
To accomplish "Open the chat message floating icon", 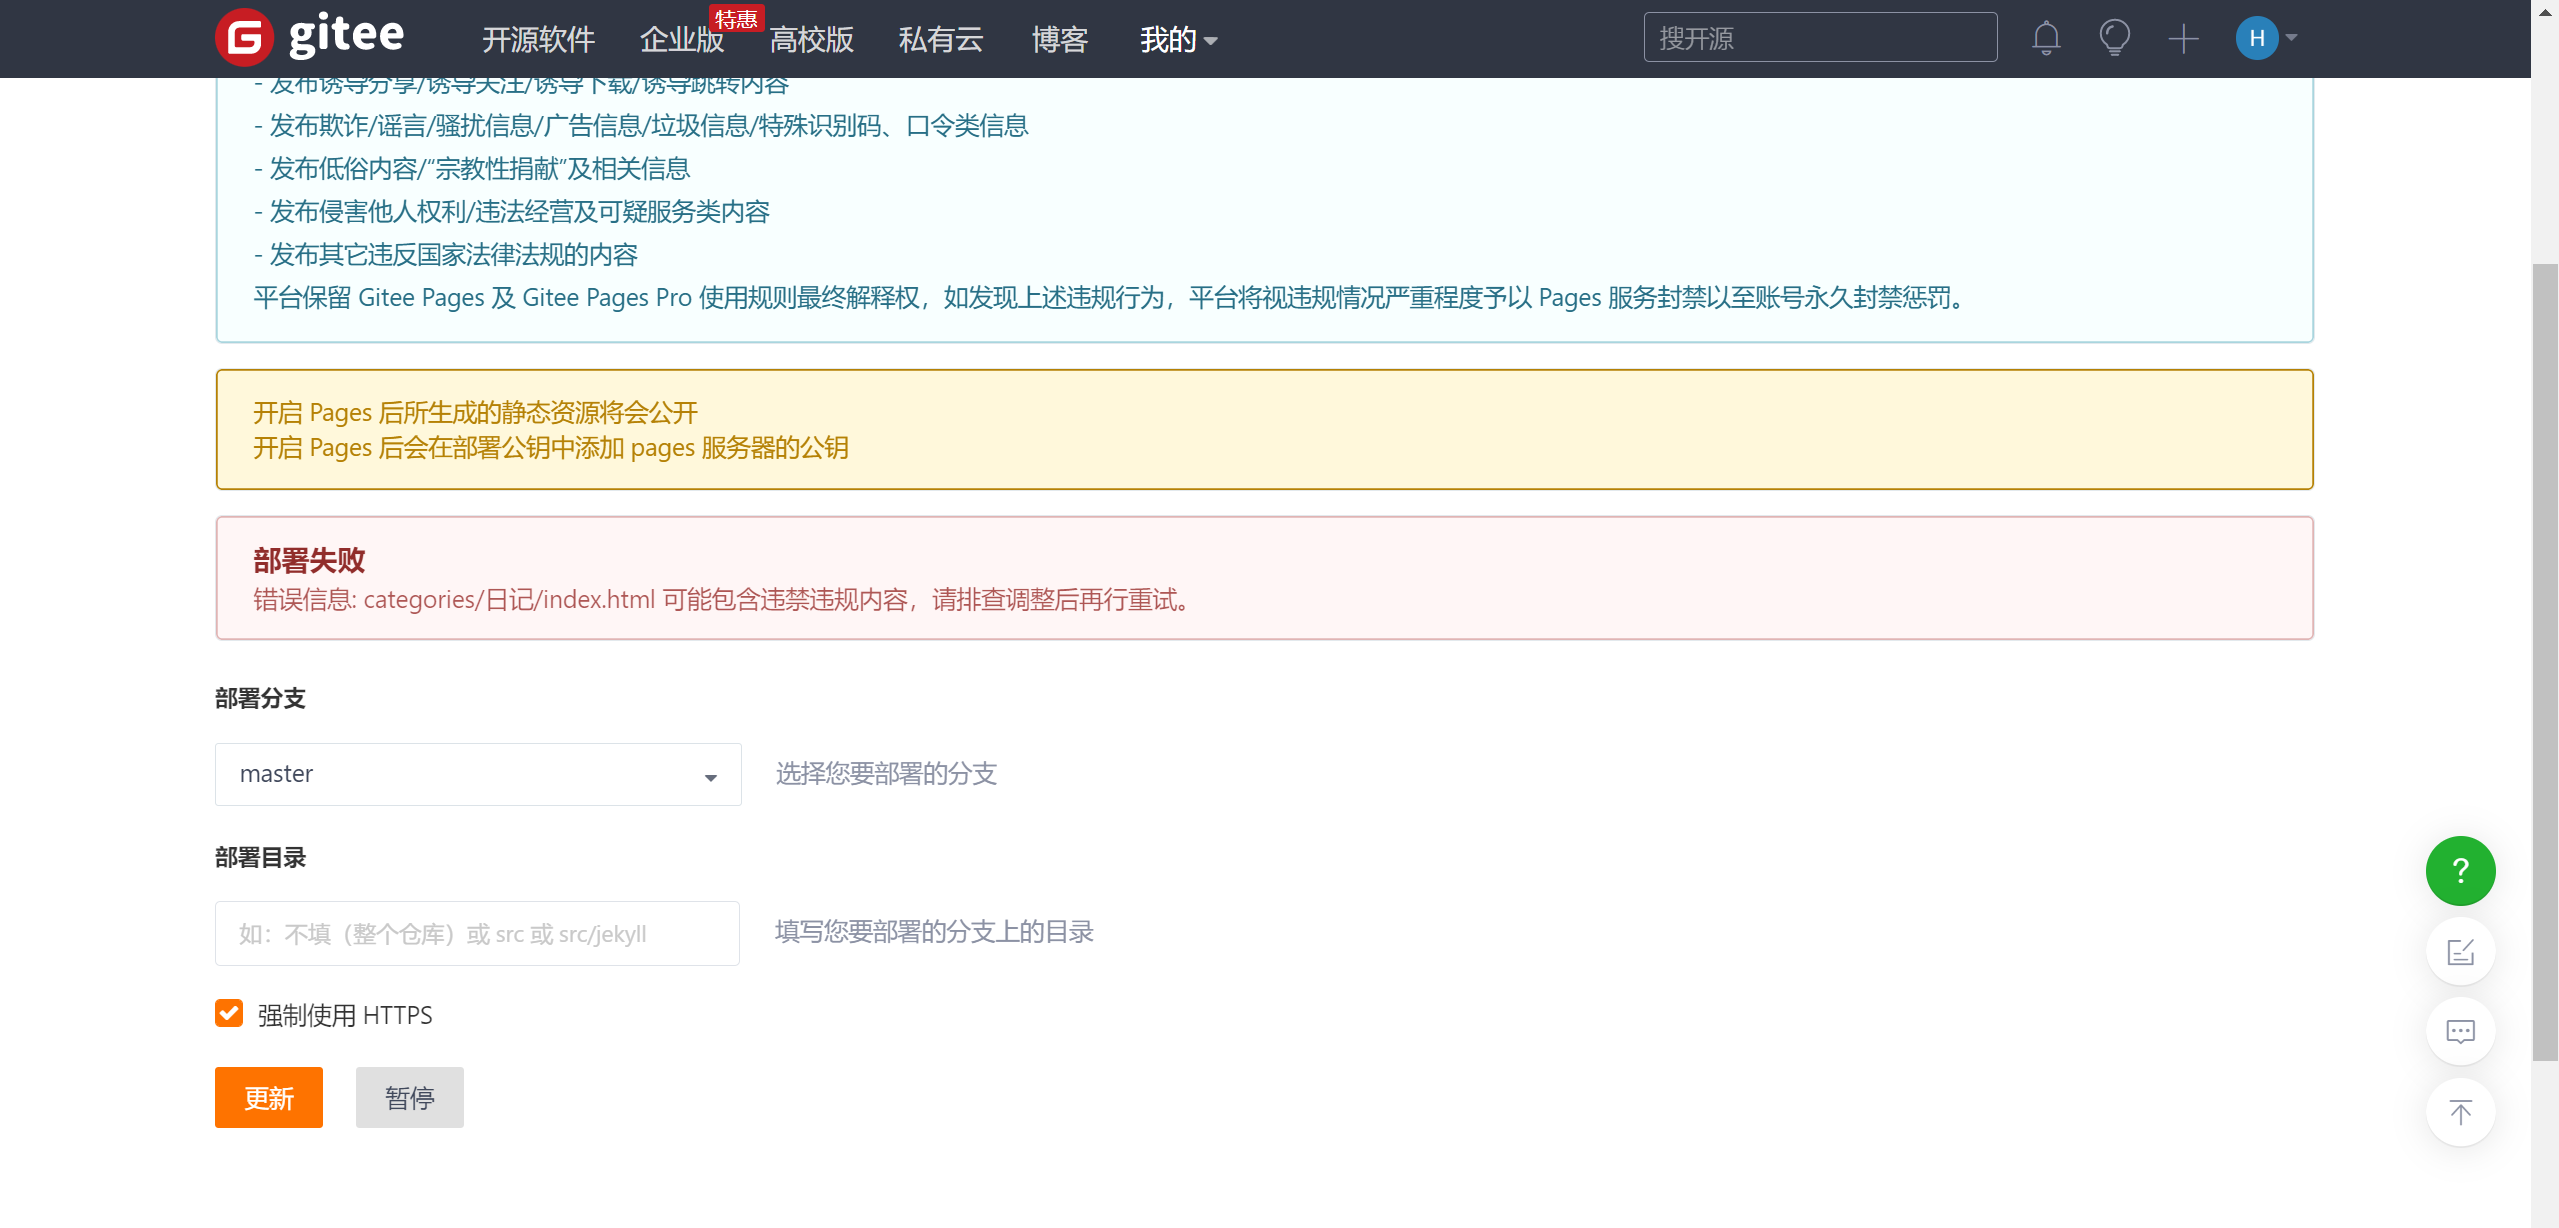I will tap(2460, 1031).
